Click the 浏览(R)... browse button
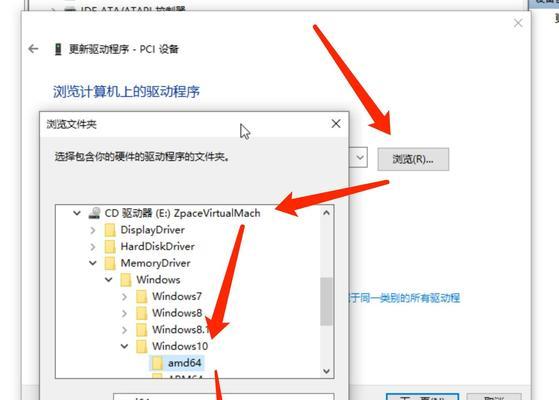The image size is (559, 400). point(413,159)
